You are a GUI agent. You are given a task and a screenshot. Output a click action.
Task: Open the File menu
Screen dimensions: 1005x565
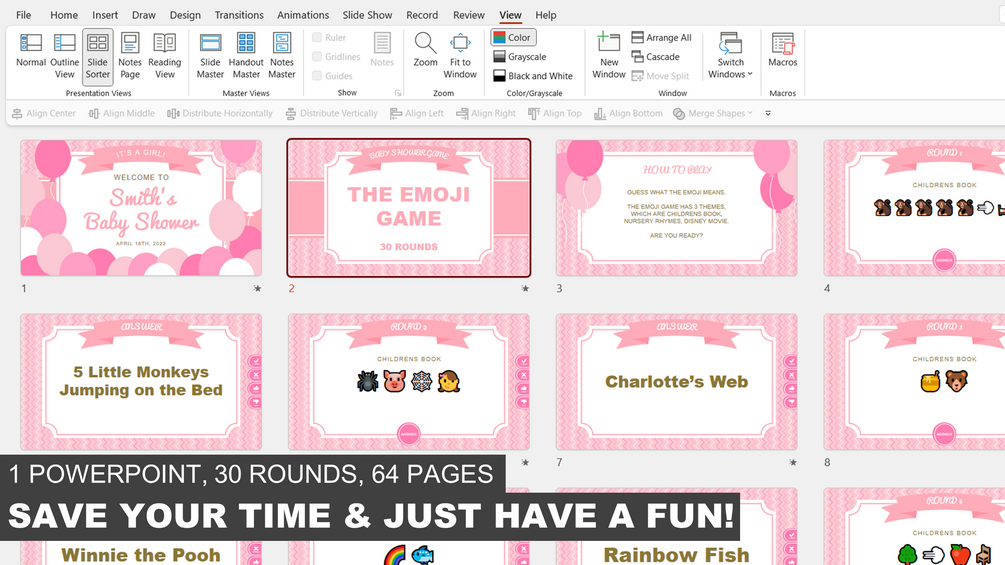(24, 15)
